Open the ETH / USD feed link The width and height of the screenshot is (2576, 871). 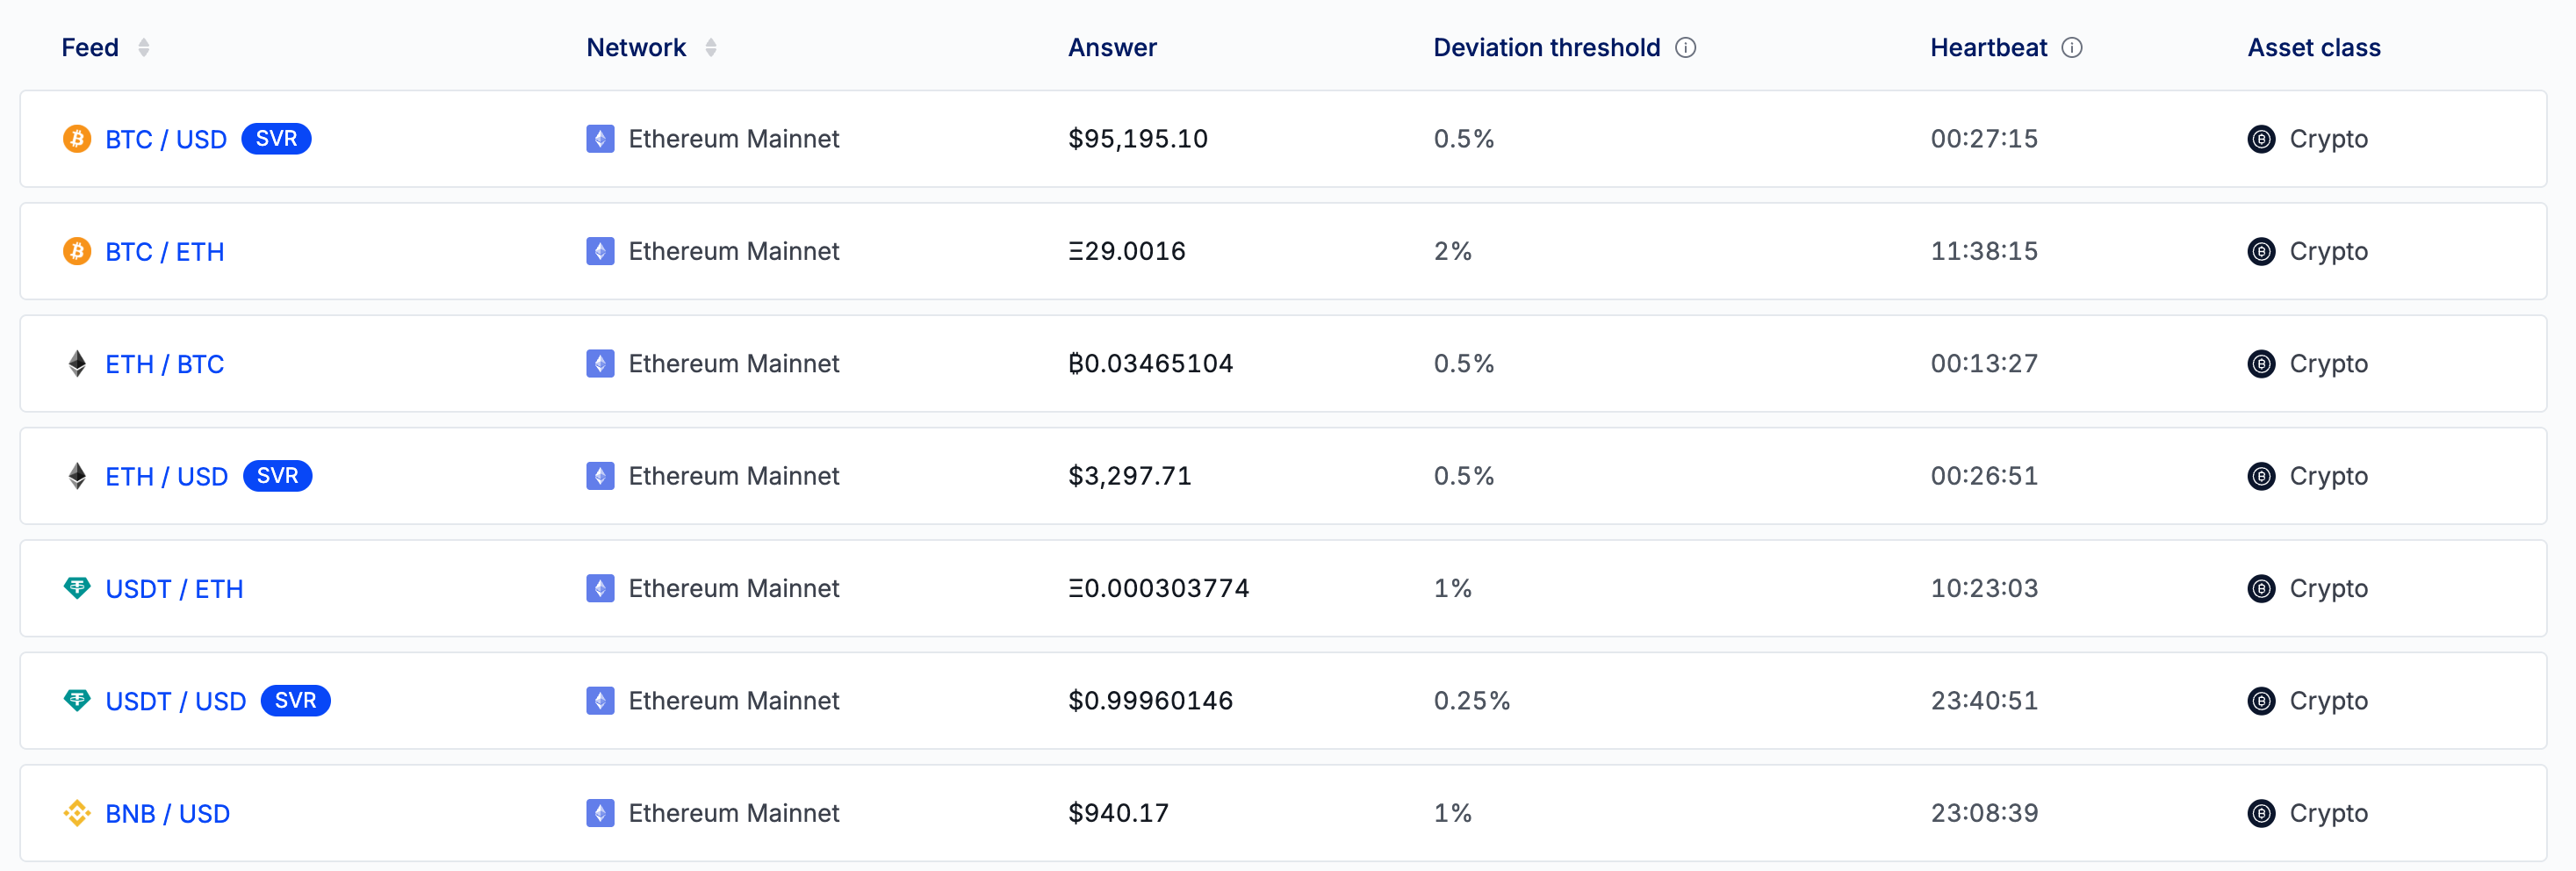pos(166,476)
